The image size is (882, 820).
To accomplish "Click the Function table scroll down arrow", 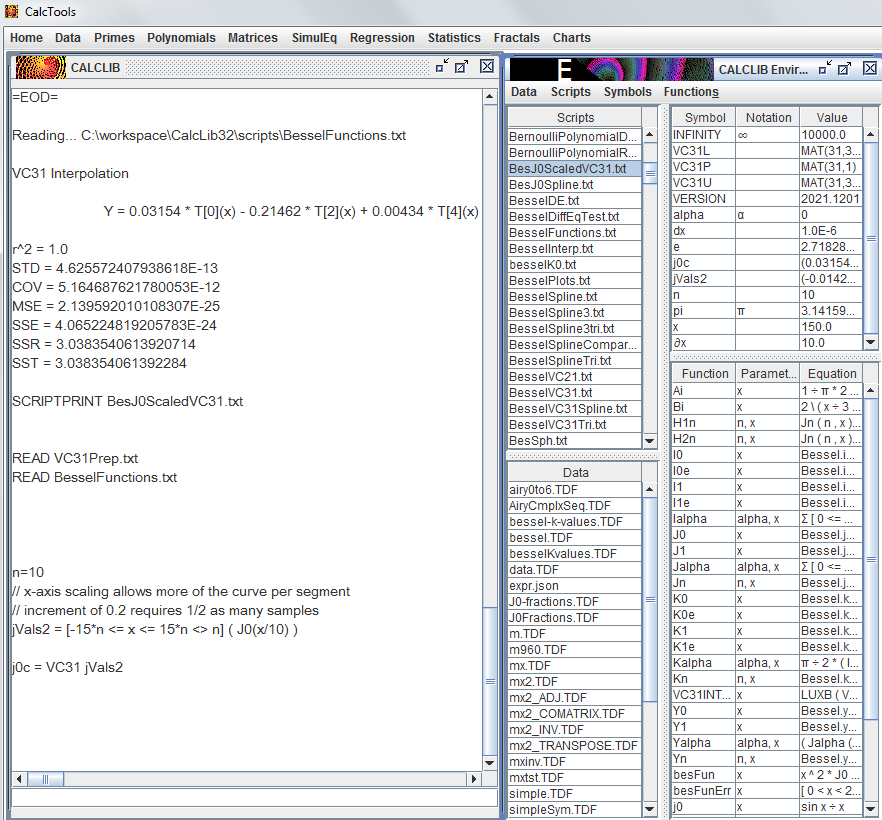I will [871, 809].
